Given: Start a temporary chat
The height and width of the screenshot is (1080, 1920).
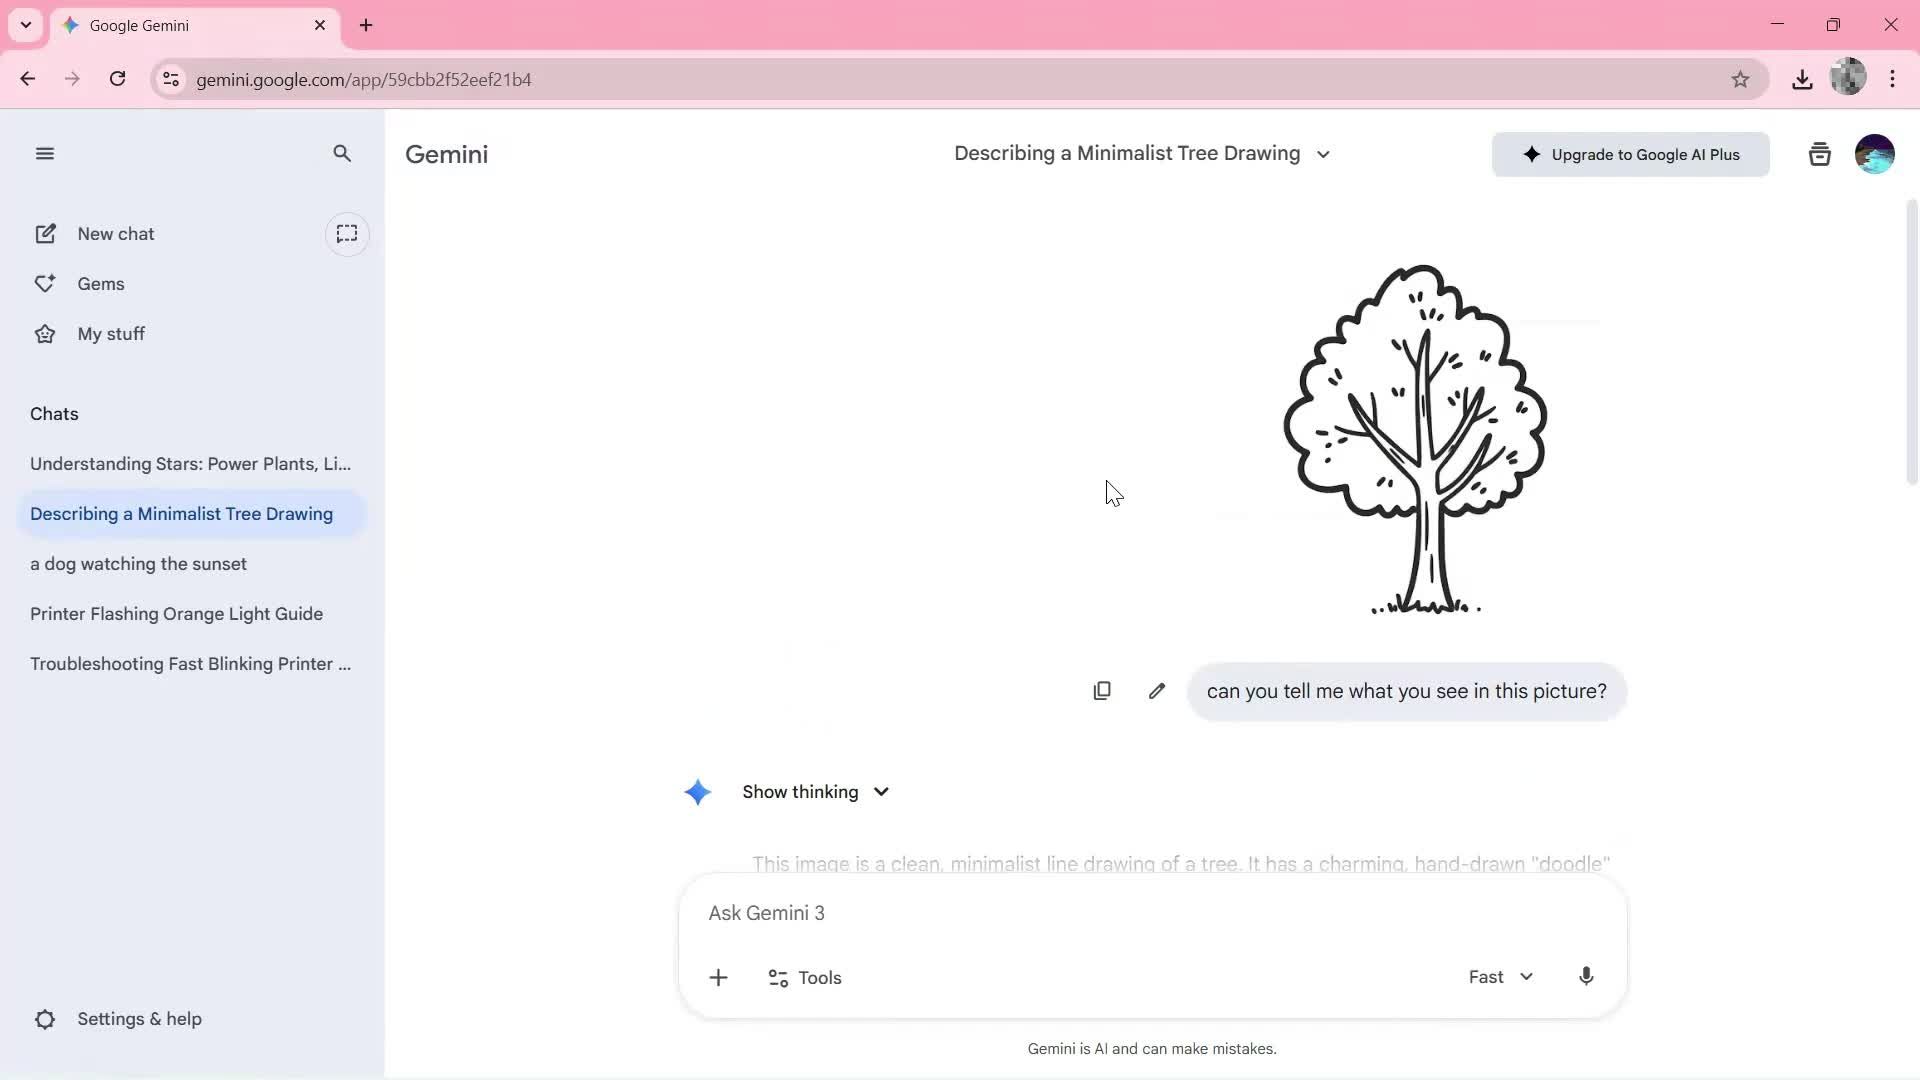Looking at the screenshot, I should 347,234.
